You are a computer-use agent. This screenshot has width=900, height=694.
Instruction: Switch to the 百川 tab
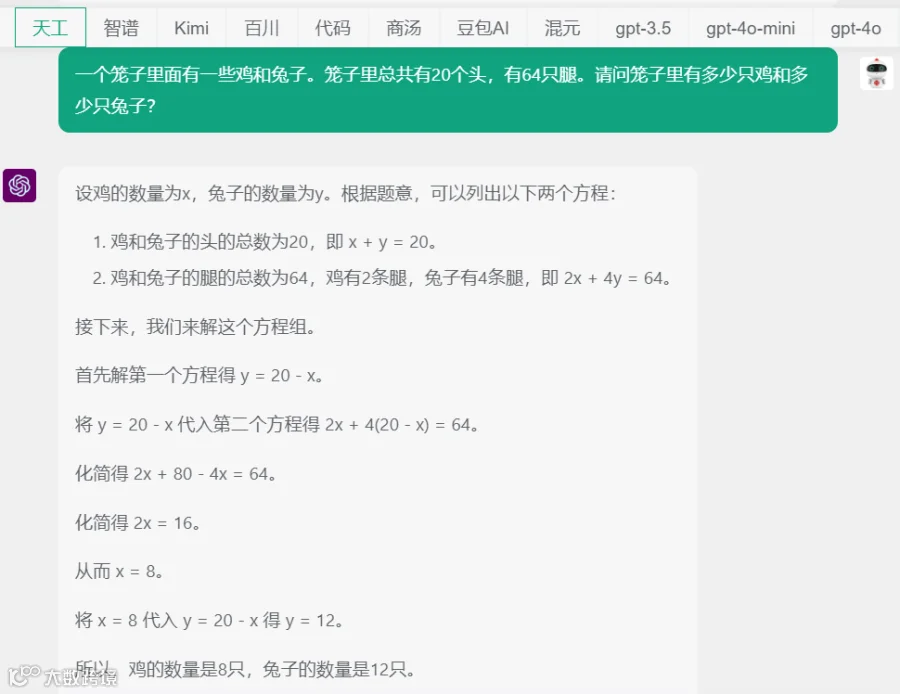point(262,28)
